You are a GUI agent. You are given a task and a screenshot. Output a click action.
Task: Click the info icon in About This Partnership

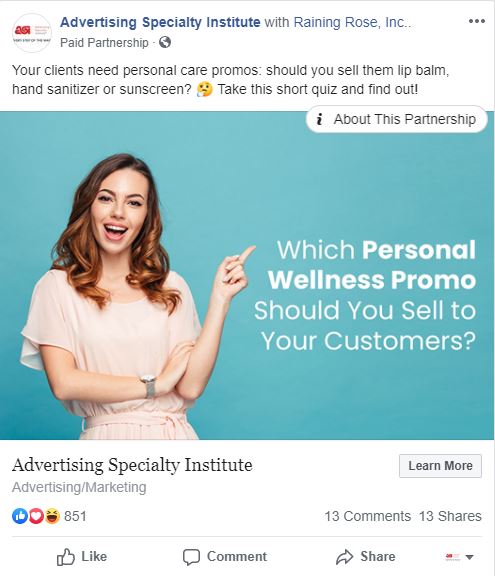(320, 119)
